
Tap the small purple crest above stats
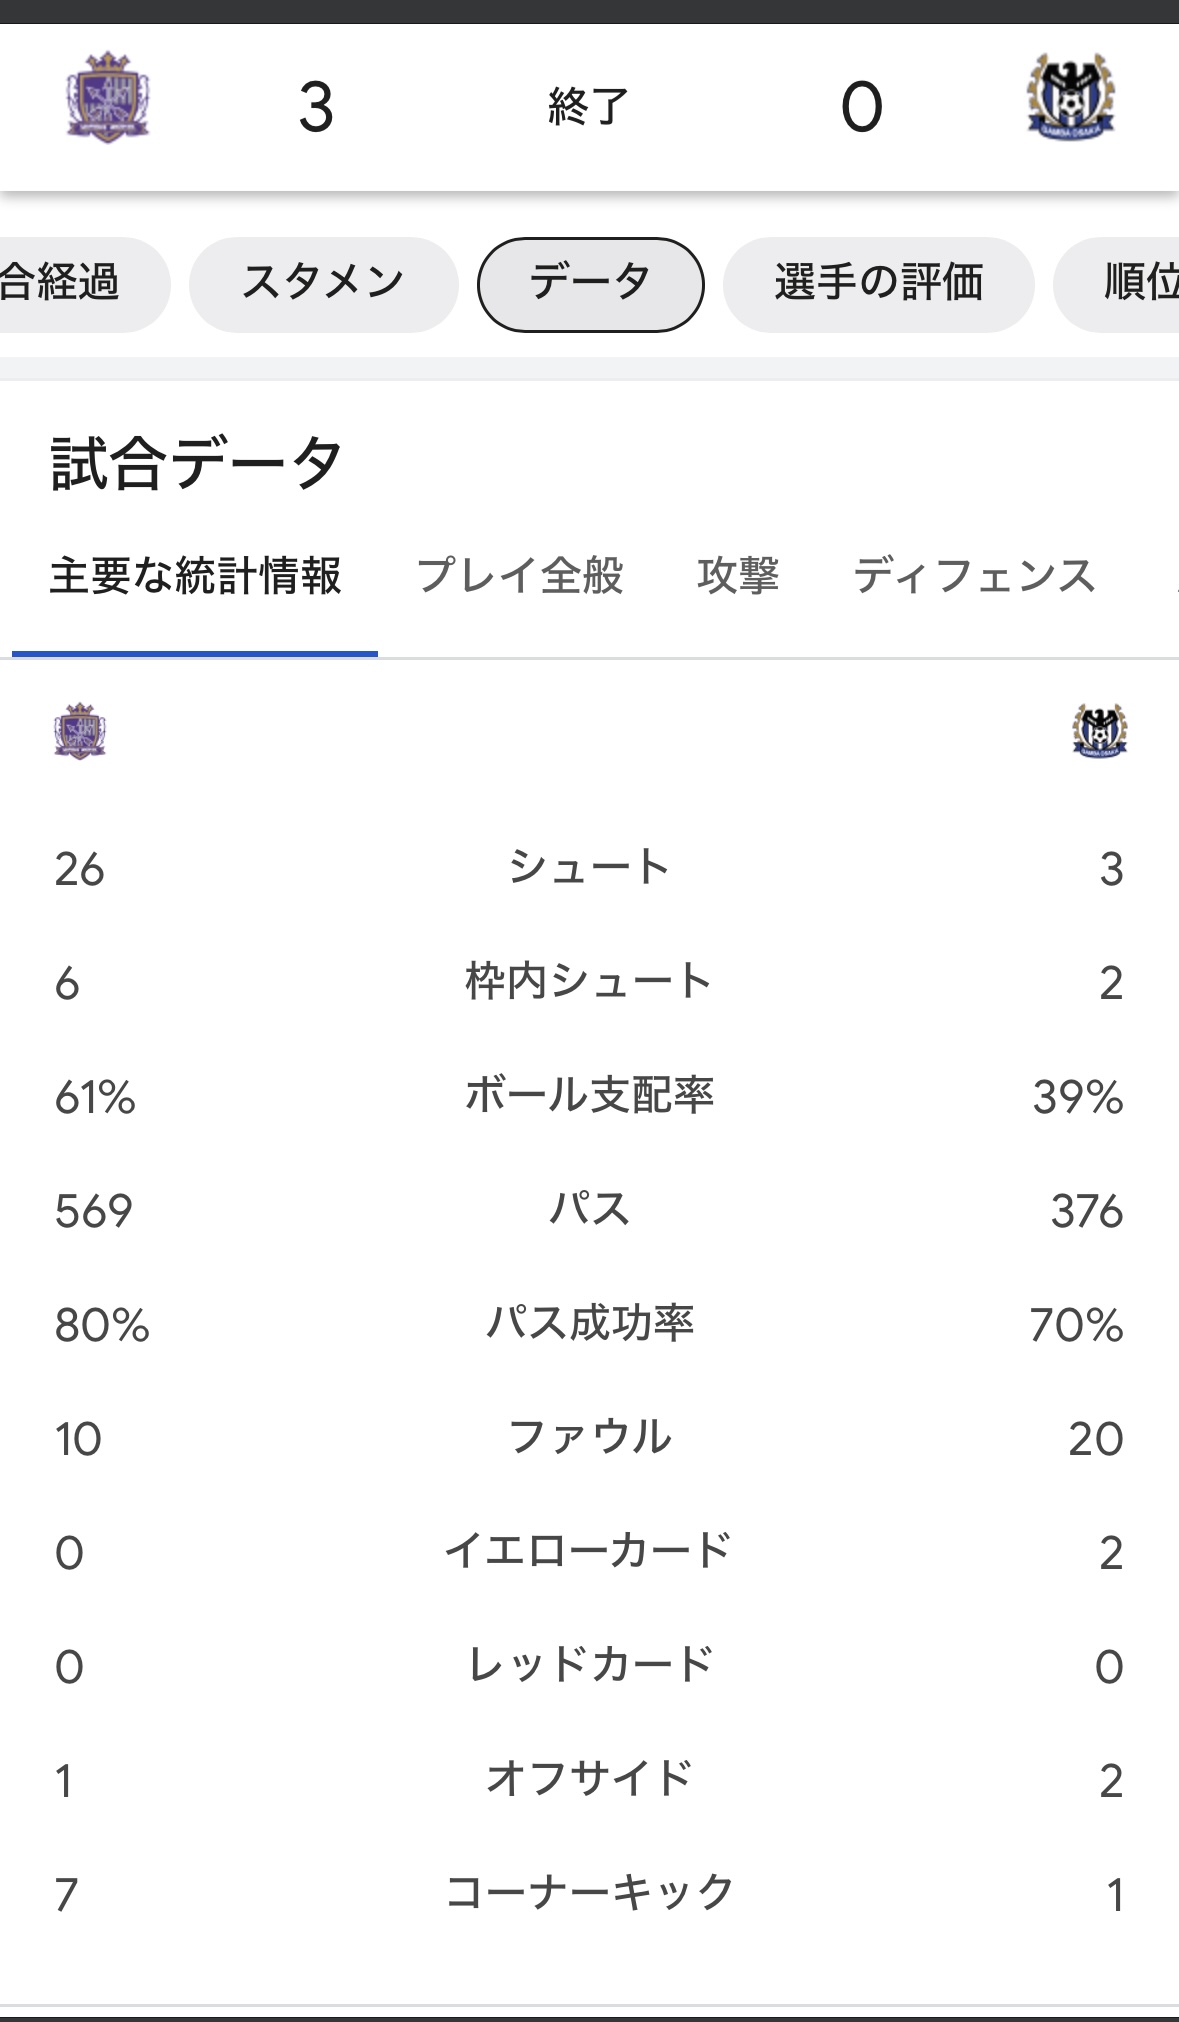[80, 731]
